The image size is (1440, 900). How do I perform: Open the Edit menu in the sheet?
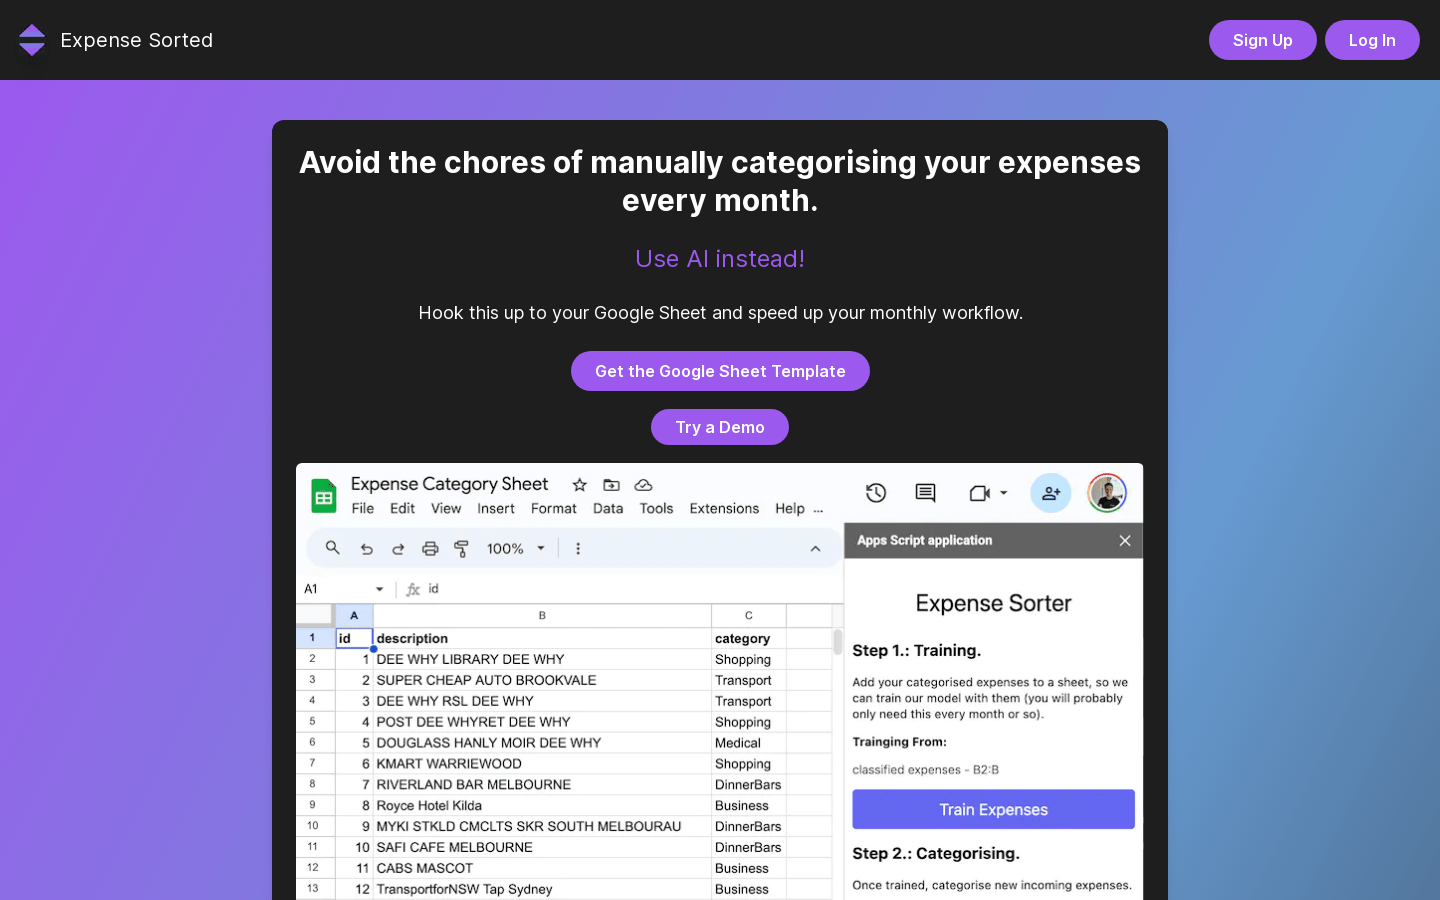tap(402, 508)
